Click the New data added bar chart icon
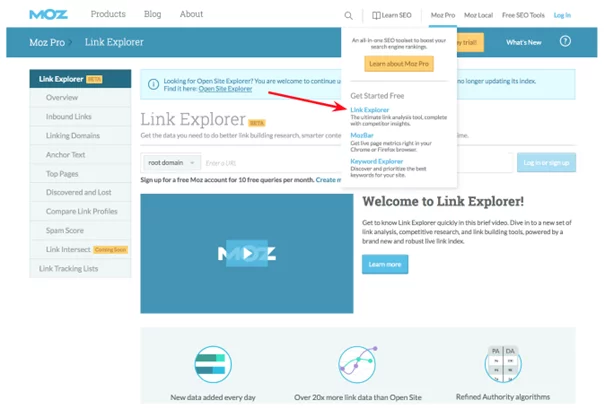This screenshot has height=409, width=605. point(213,364)
